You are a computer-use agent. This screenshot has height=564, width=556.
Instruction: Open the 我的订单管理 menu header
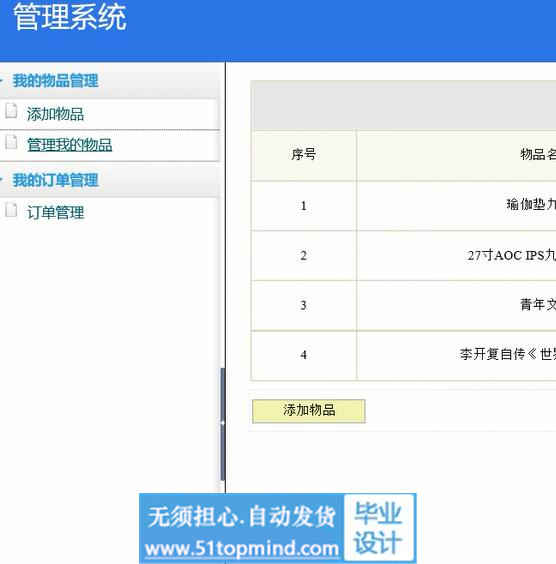[55, 180]
